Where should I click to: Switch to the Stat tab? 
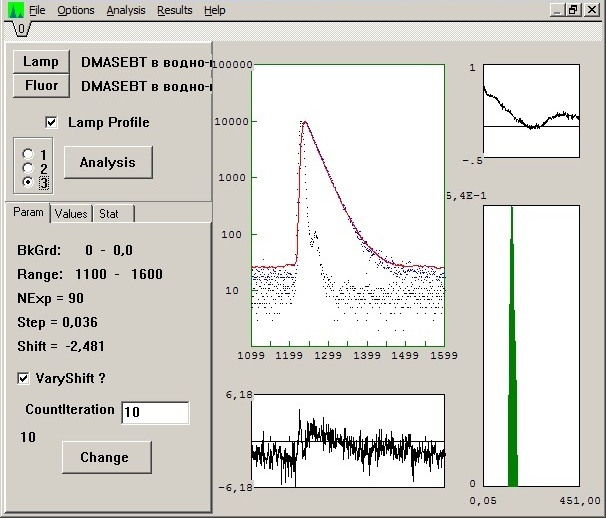[x=114, y=214]
